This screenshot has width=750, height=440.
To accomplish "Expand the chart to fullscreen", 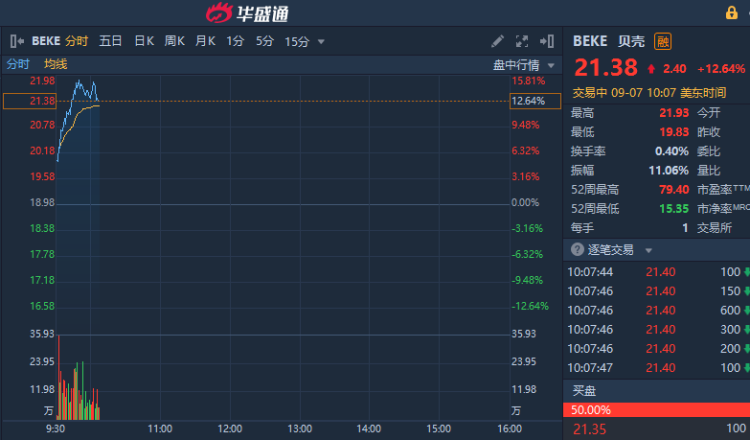I will tap(522, 41).
